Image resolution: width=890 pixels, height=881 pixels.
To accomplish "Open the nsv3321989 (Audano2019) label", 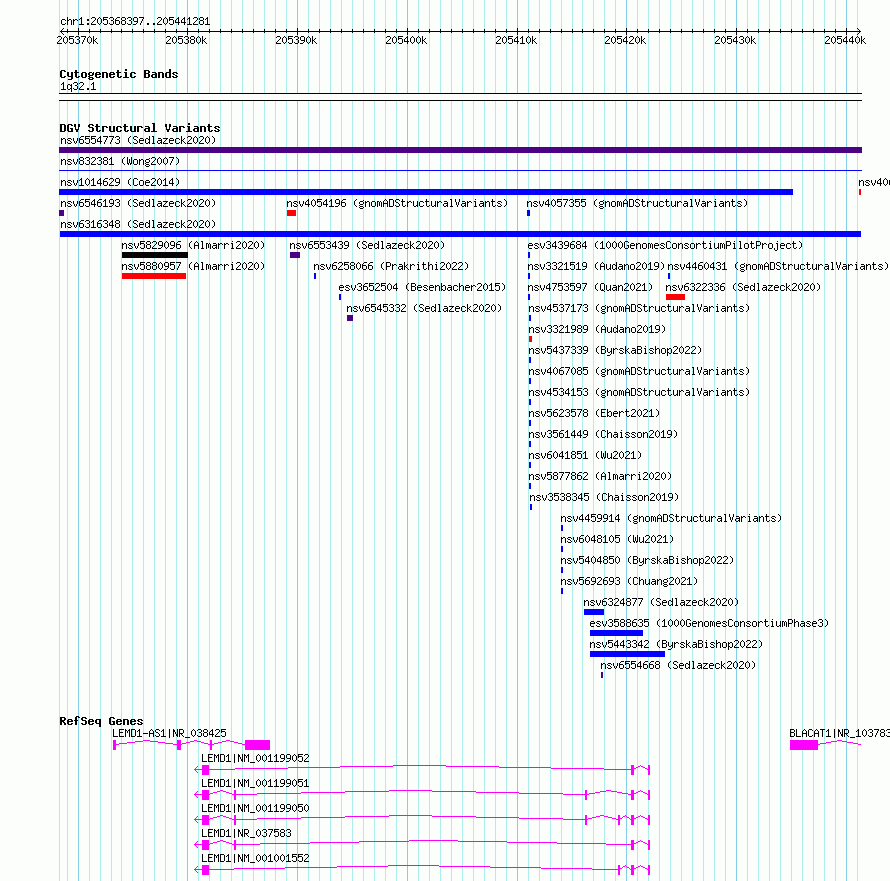I will pos(597,329).
